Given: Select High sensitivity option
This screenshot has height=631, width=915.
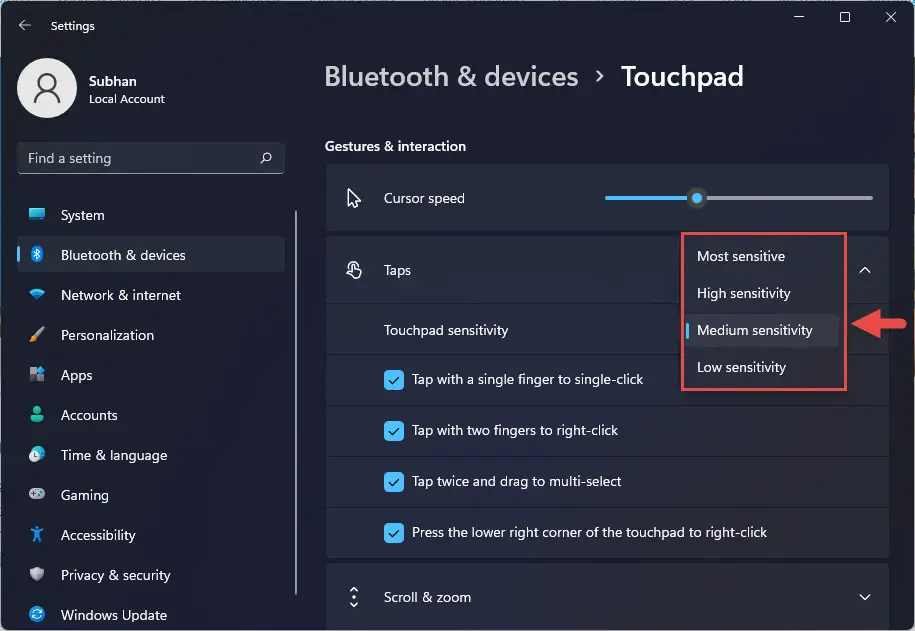Looking at the screenshot, I should click(762, 293).
